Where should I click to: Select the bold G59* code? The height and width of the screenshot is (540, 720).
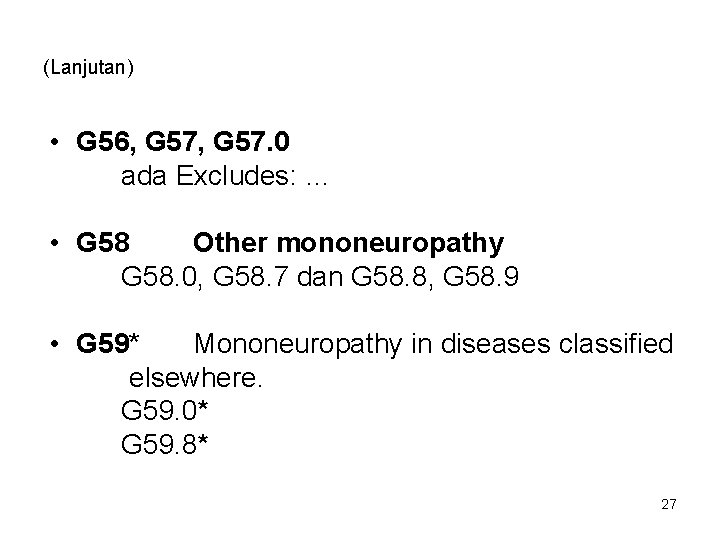point(107,343)
